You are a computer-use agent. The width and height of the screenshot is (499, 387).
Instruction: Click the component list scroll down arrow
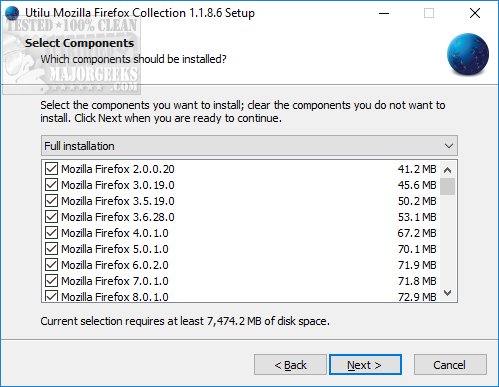click(448, 293)
